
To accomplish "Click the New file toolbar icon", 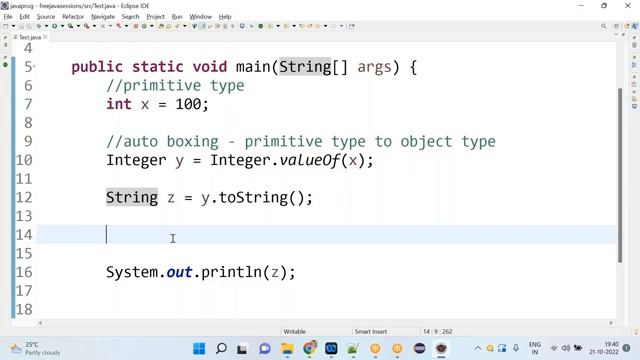I will point(6,26).
